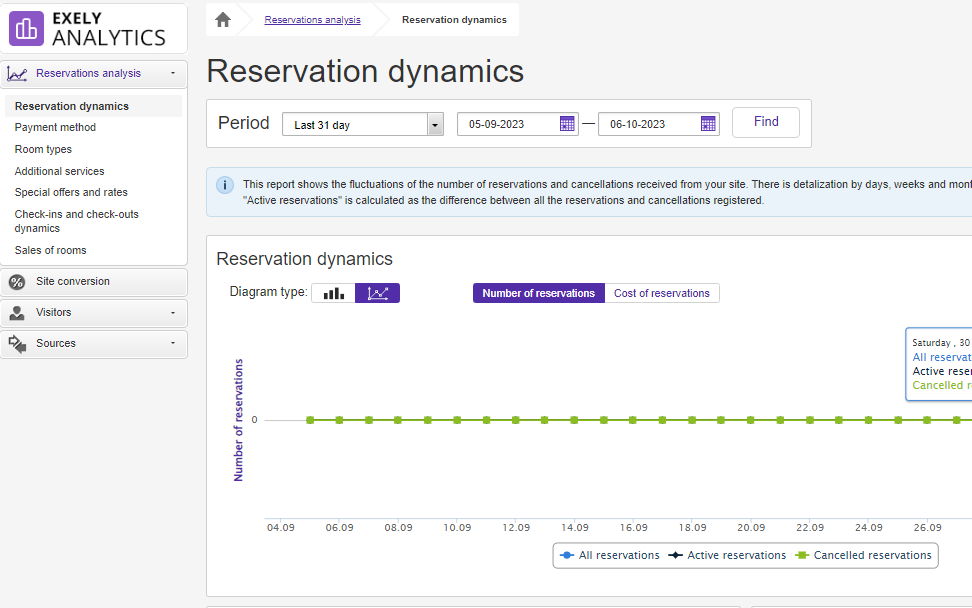Click the blue info icon
This screenshot has height=608, width=972.
click(225, 185)
